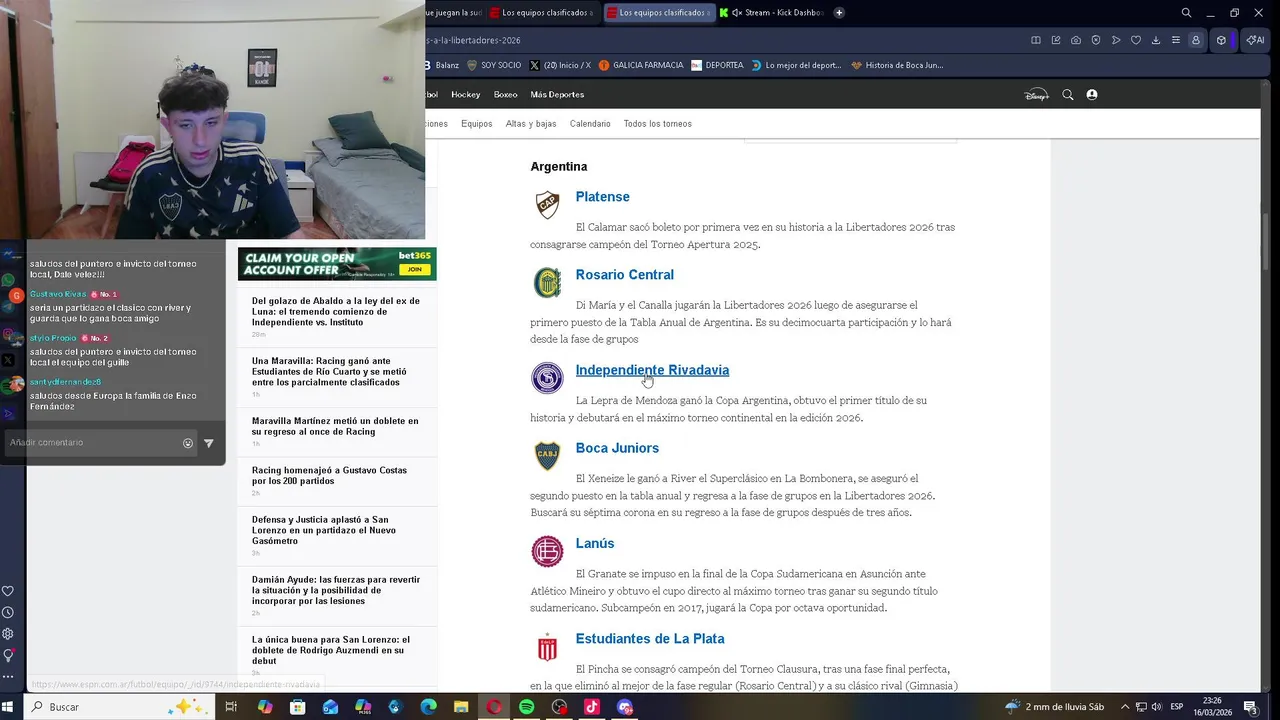Select the Hockey menu item
Viewport: 1280px width, 720px height.
click(466, 95)
